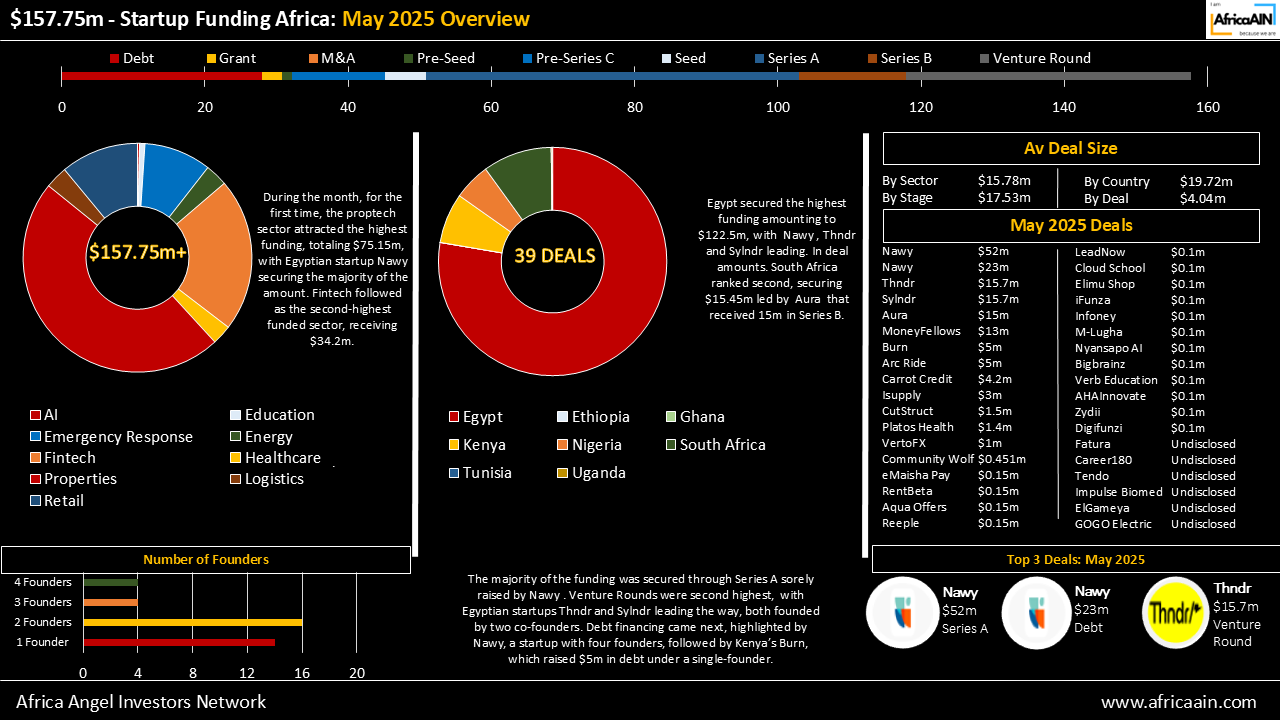
Task: Click the Education sector legend swatch
Action: tap(236, 415)
